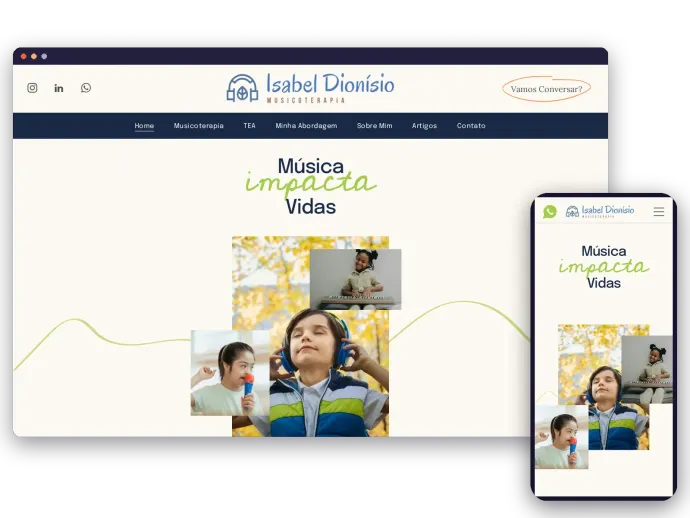Go to Minha Abordagem page
Screen dimensions: 690x518
(x=306, y=126)
